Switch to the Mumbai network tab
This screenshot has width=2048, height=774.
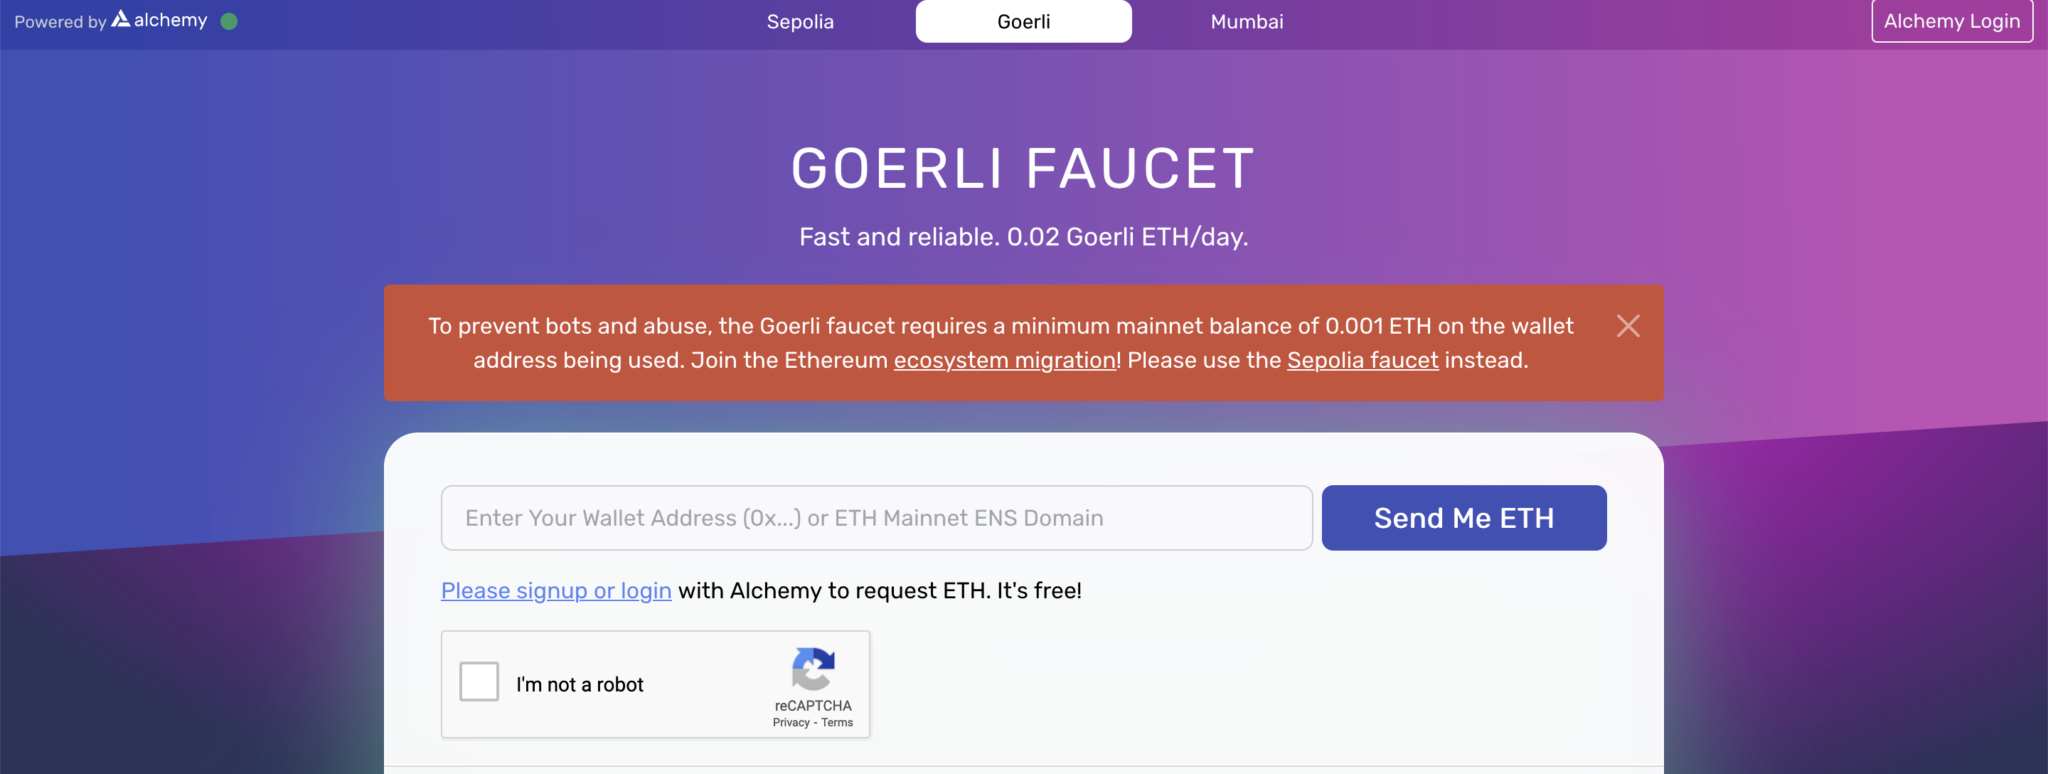[1246, 21]
